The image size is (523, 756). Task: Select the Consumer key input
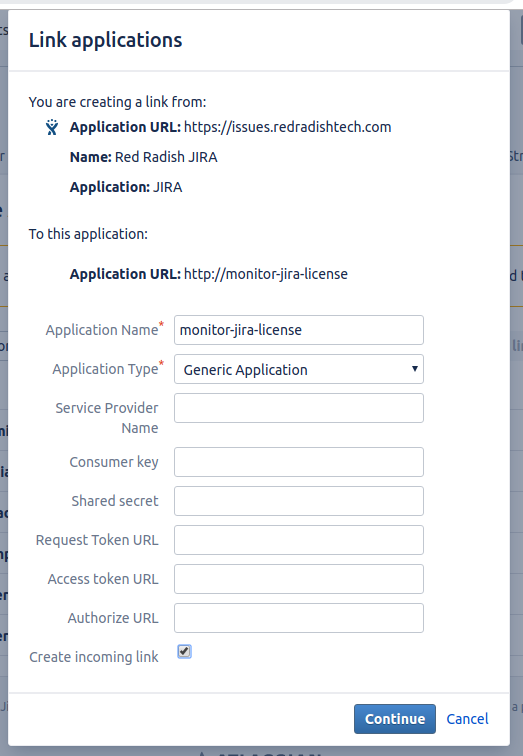299,462
